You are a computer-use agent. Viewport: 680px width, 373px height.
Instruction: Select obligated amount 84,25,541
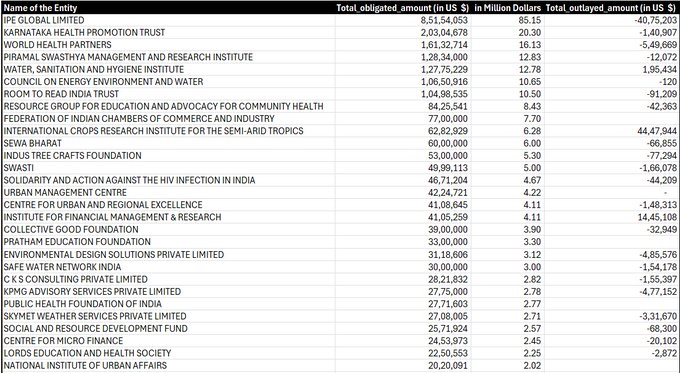[448, 106]
